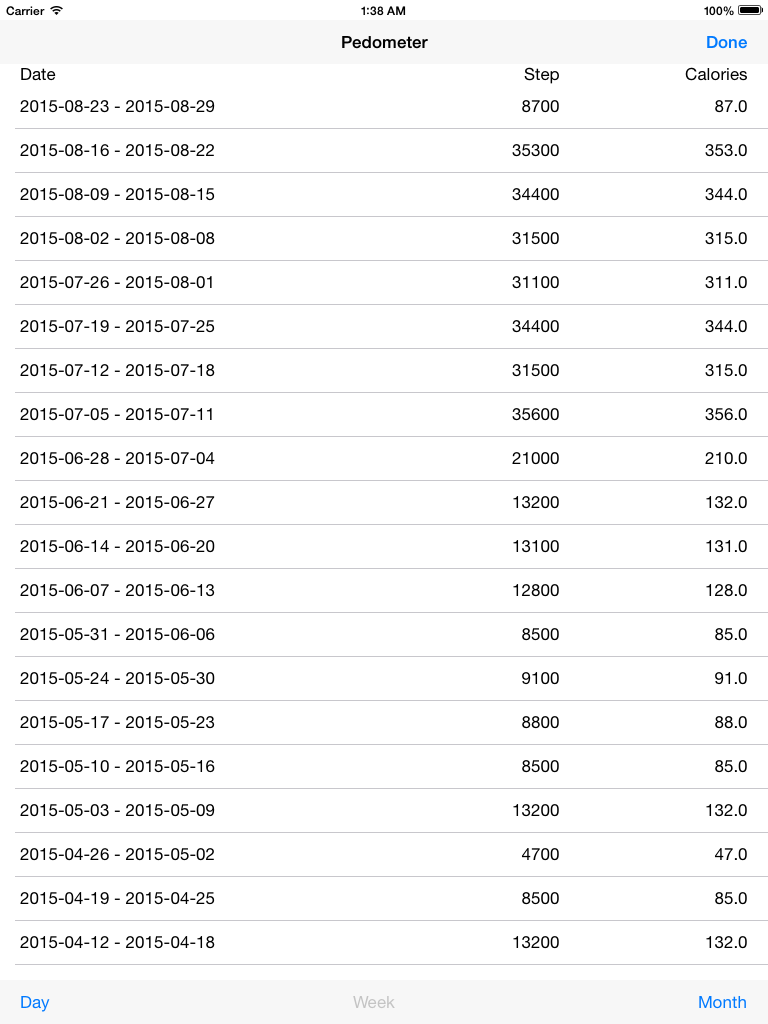Choose the 2015-07-26 - 2015-08-01 row
Screen dimensions: 768x1024
click(x=384, y=283)
